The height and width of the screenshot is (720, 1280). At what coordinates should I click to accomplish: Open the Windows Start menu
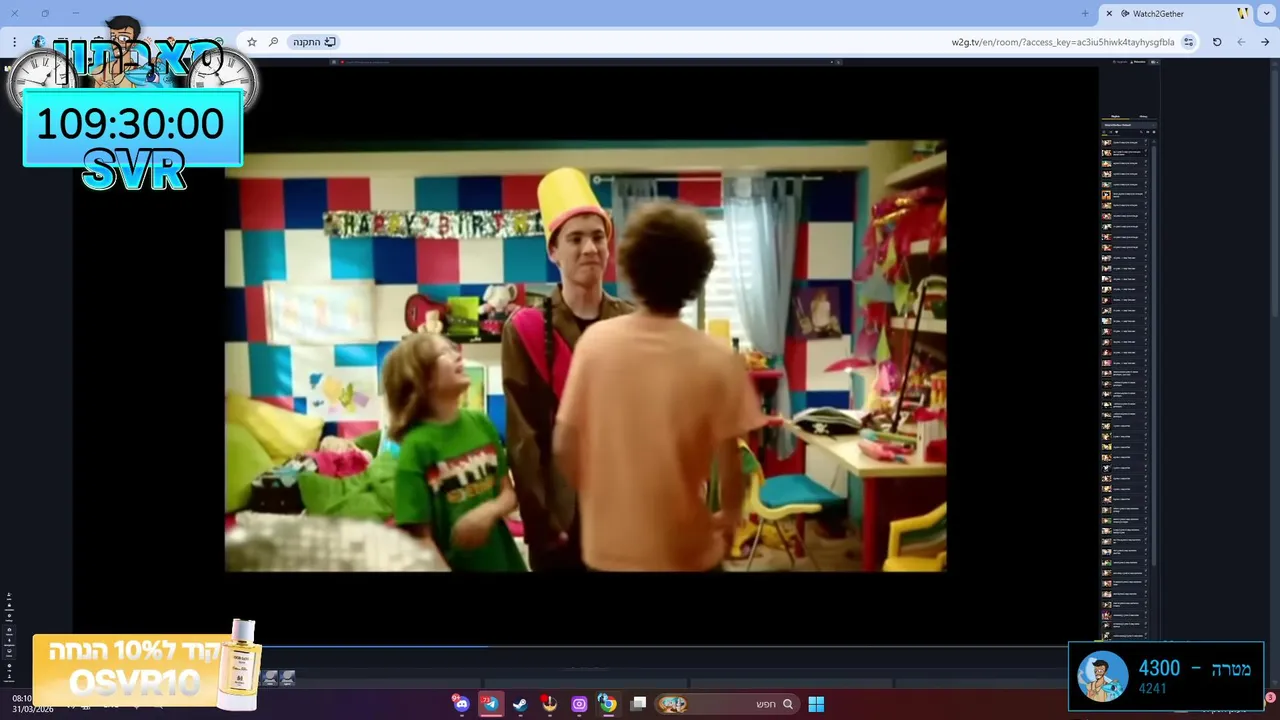point(816,704)
